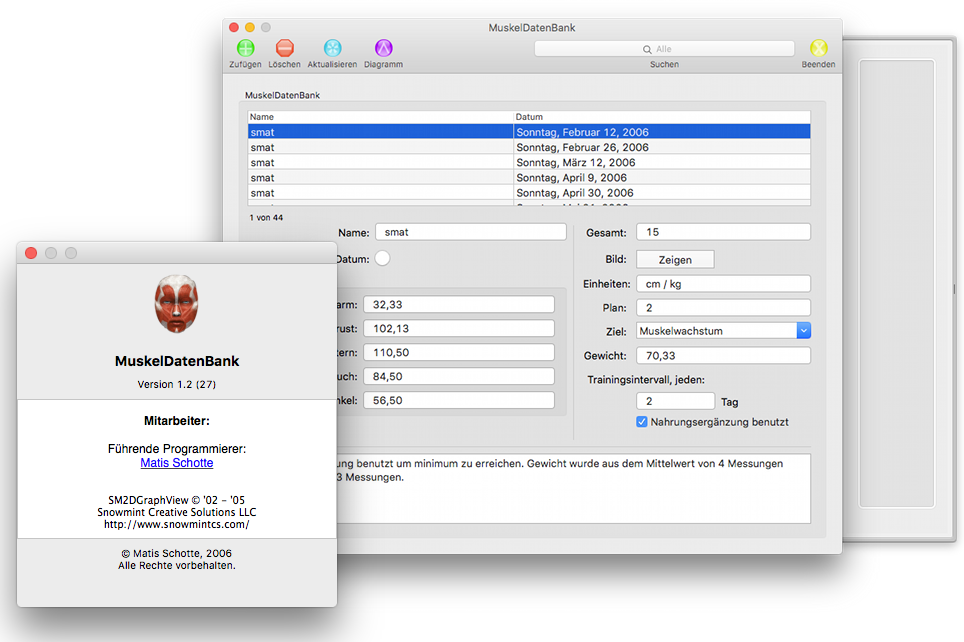Click the Trainingsintervall Tag number field
The image size is (964, 642).
(675, 401)
